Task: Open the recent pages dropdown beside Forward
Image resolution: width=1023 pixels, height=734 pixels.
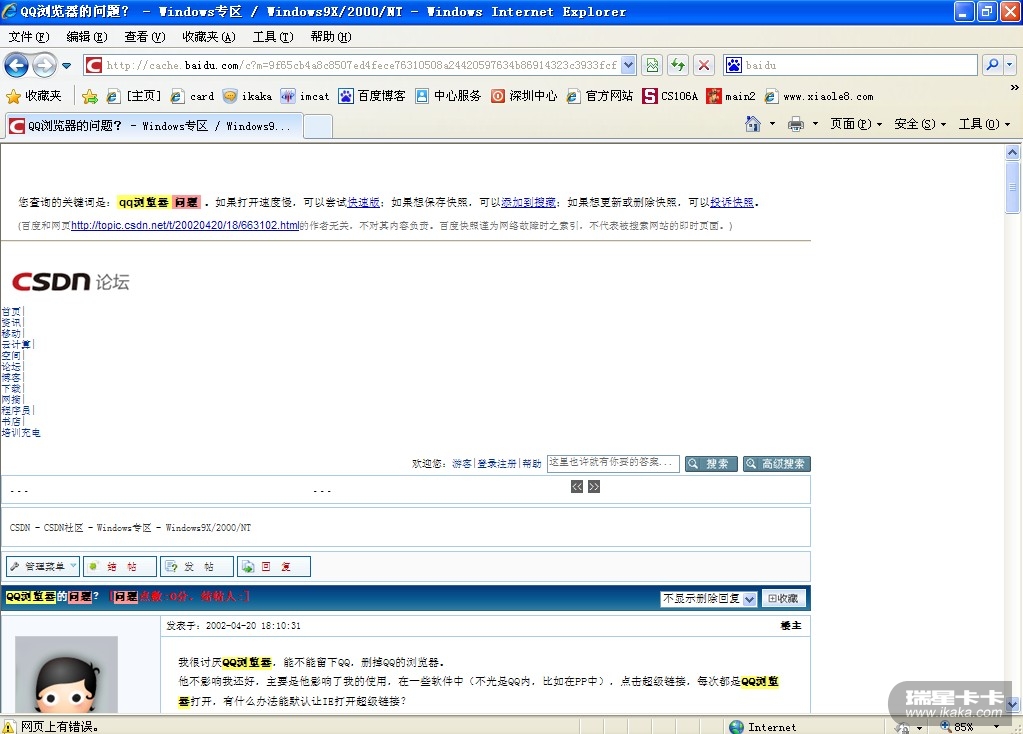Action: click(67, 65)
